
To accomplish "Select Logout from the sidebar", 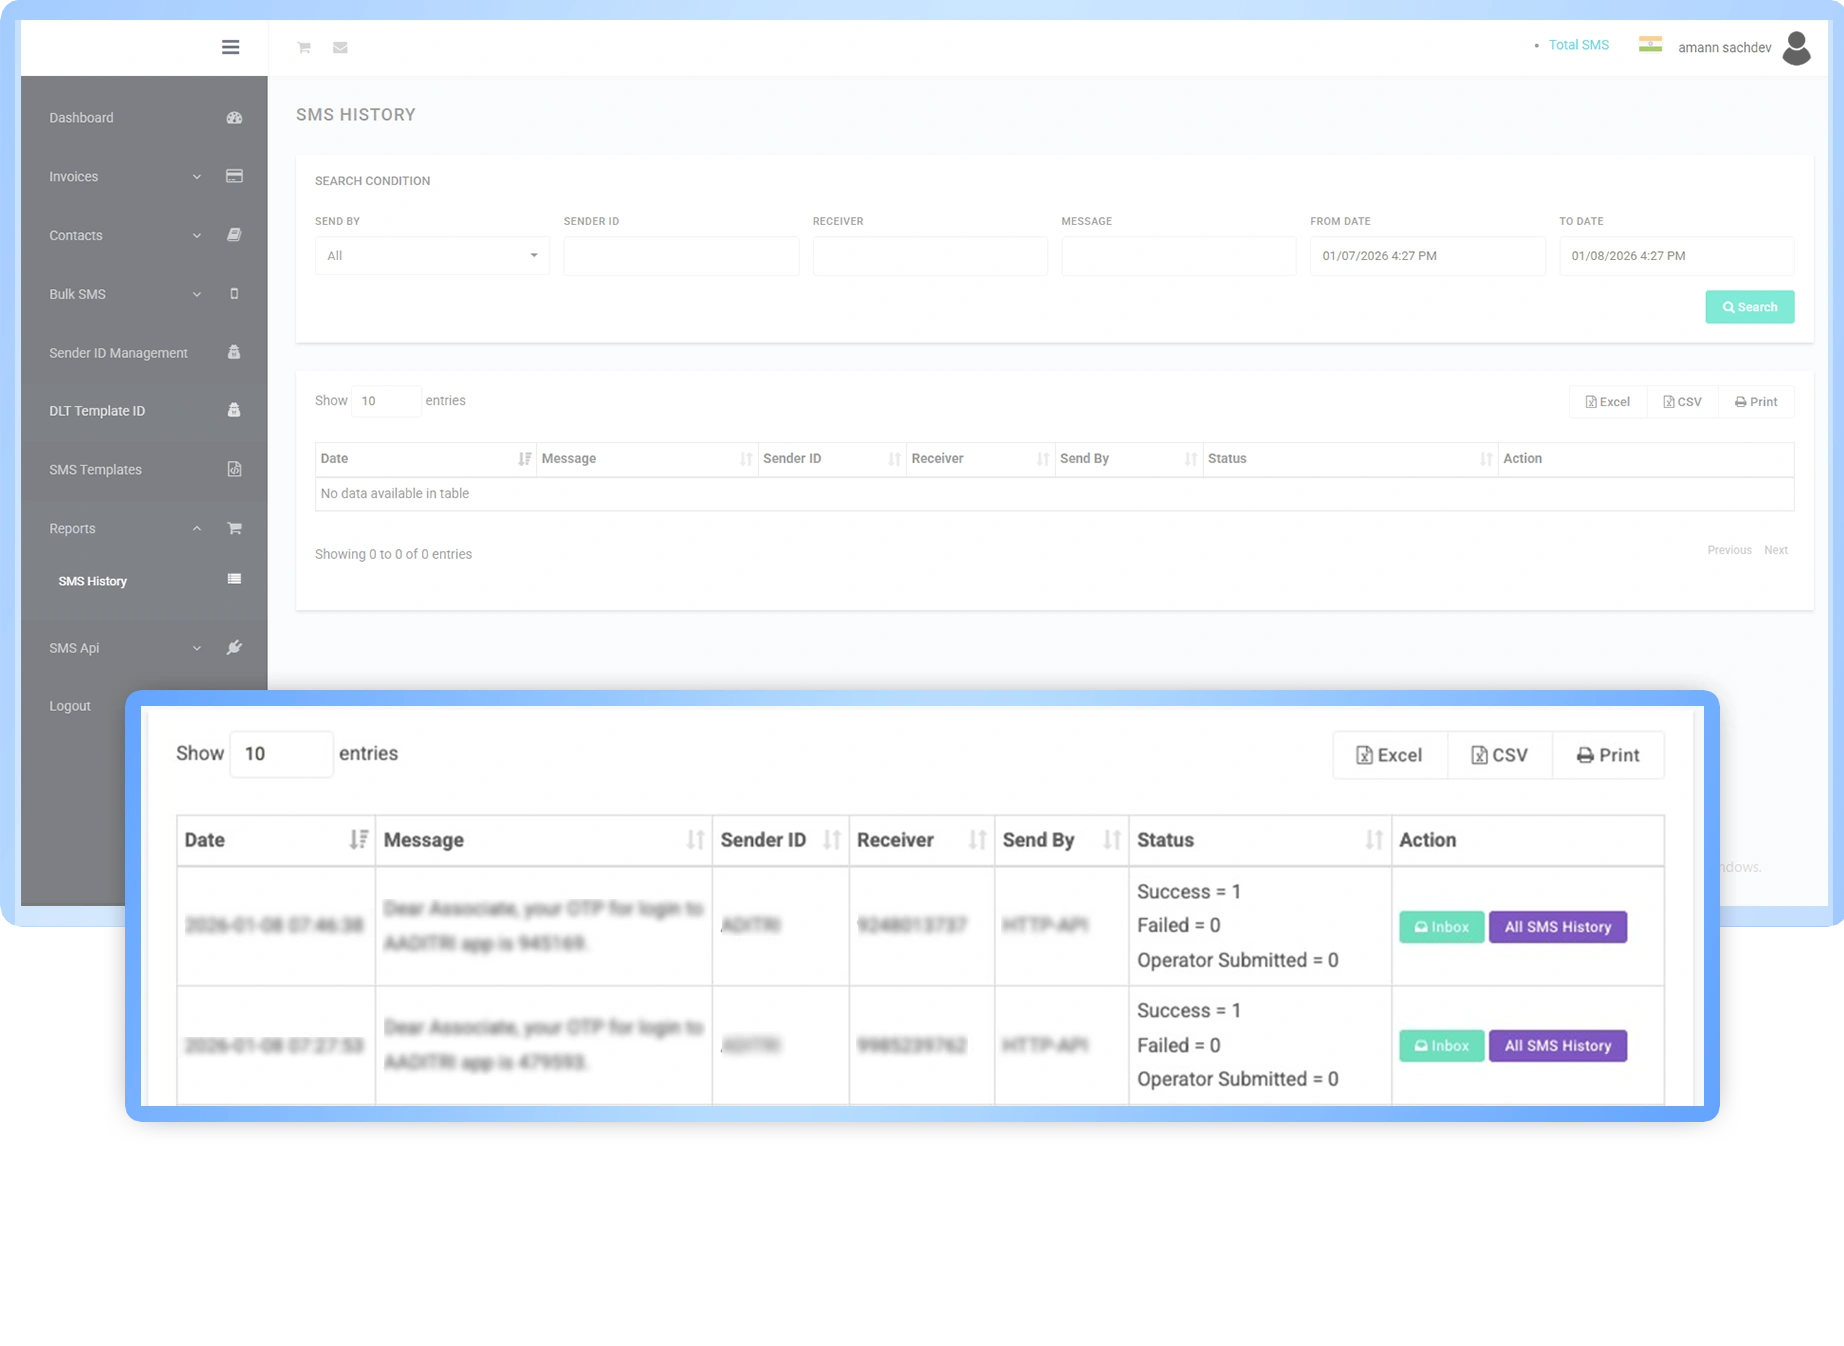I will point(69,705).
